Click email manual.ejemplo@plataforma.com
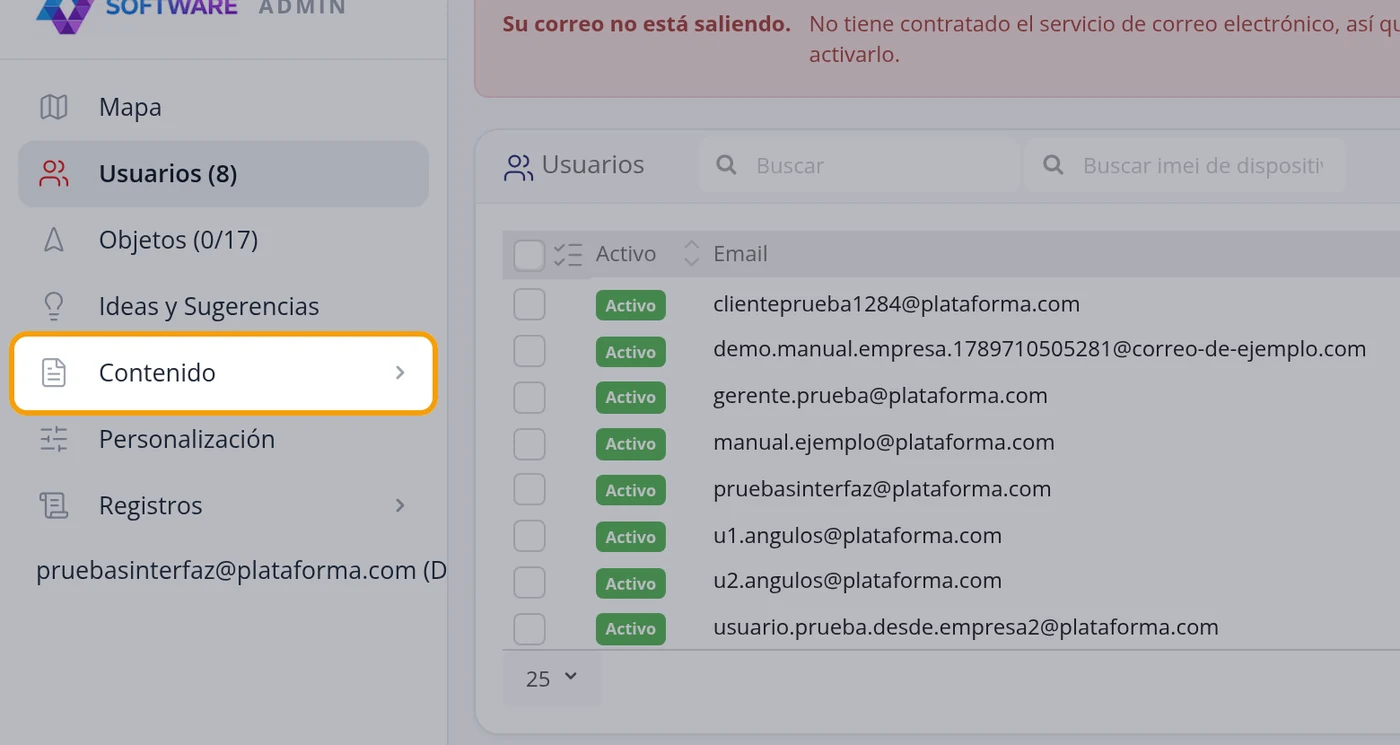Viewport: 1400px width, 745px height. coord(883,442)
